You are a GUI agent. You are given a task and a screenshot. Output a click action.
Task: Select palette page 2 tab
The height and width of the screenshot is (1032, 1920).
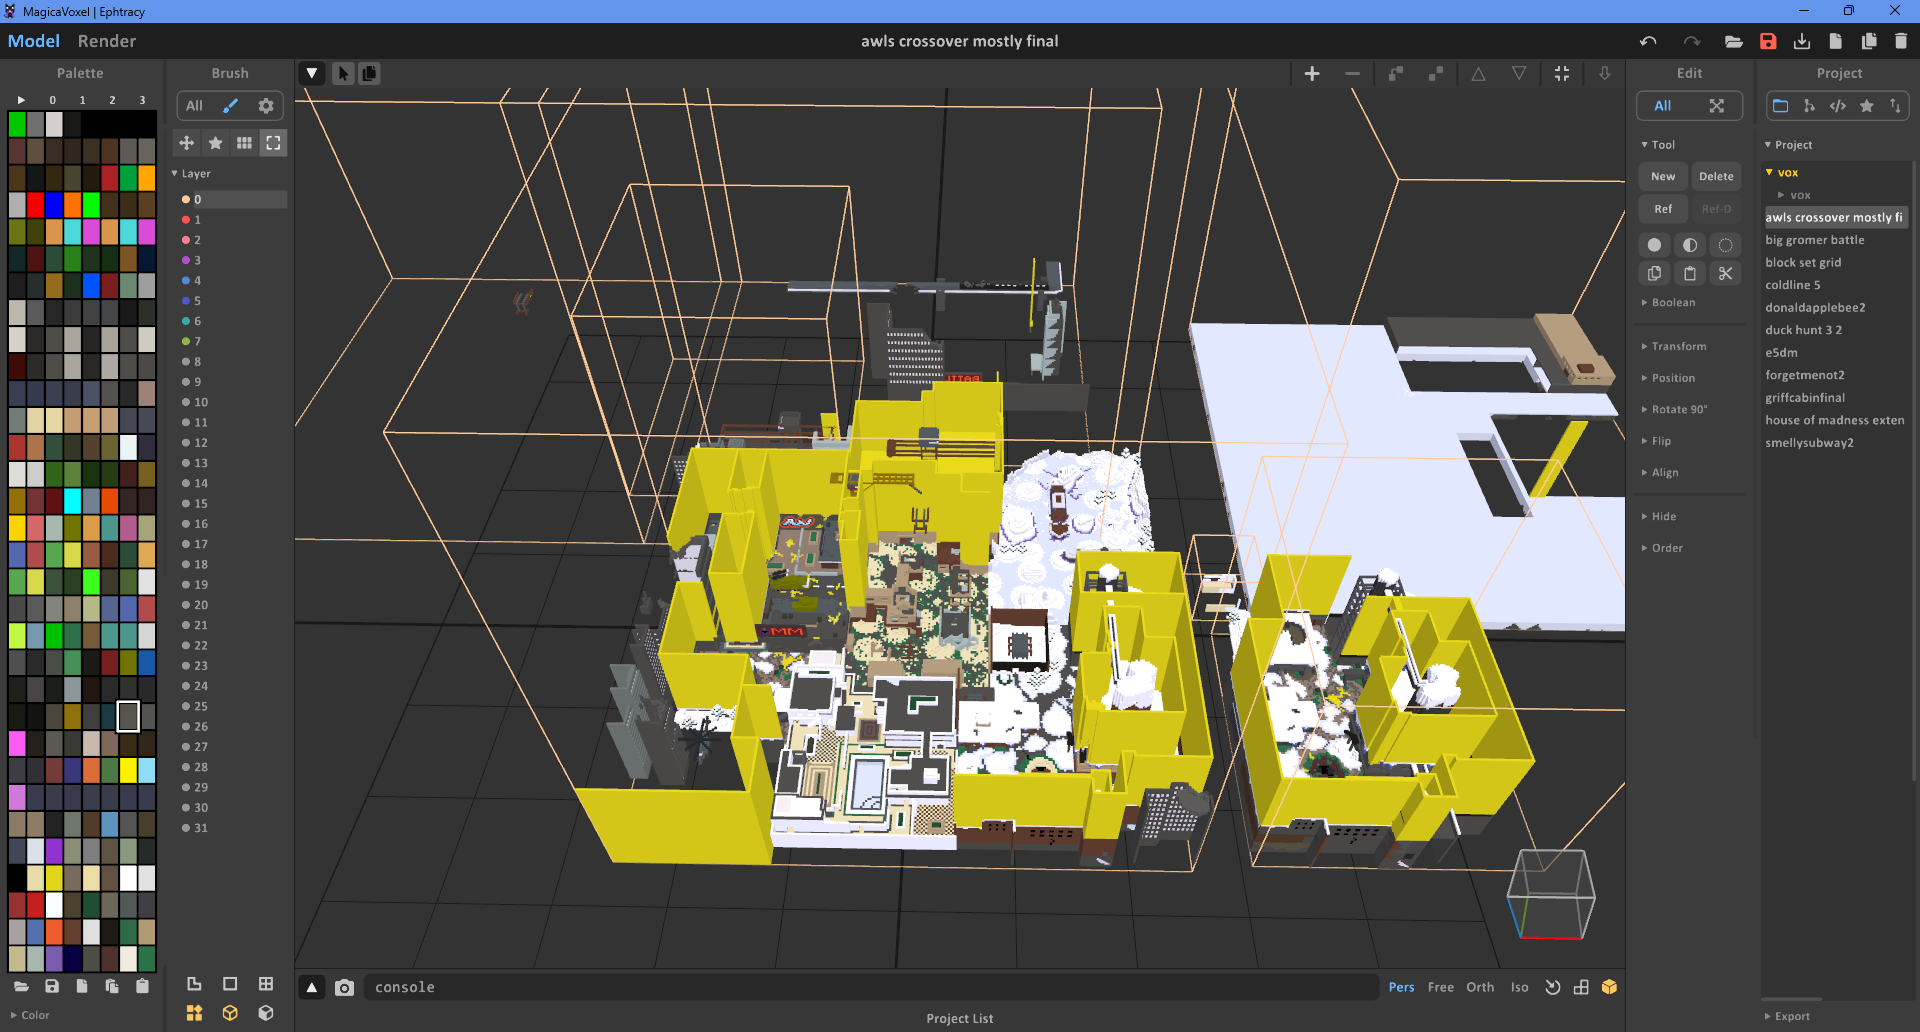[112, 100]
